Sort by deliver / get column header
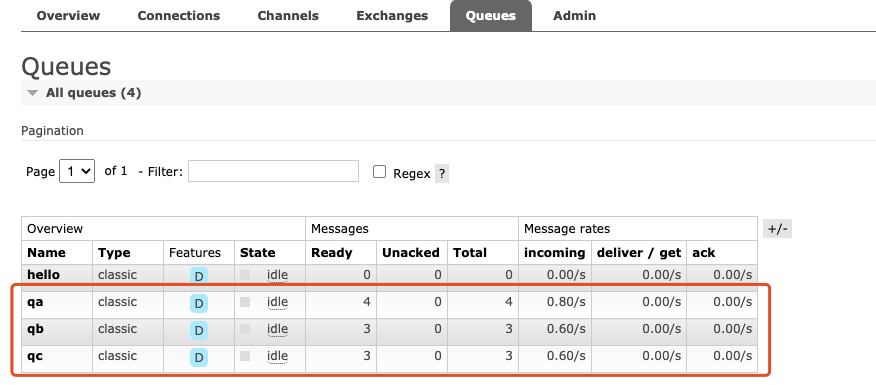 [639, 253]
